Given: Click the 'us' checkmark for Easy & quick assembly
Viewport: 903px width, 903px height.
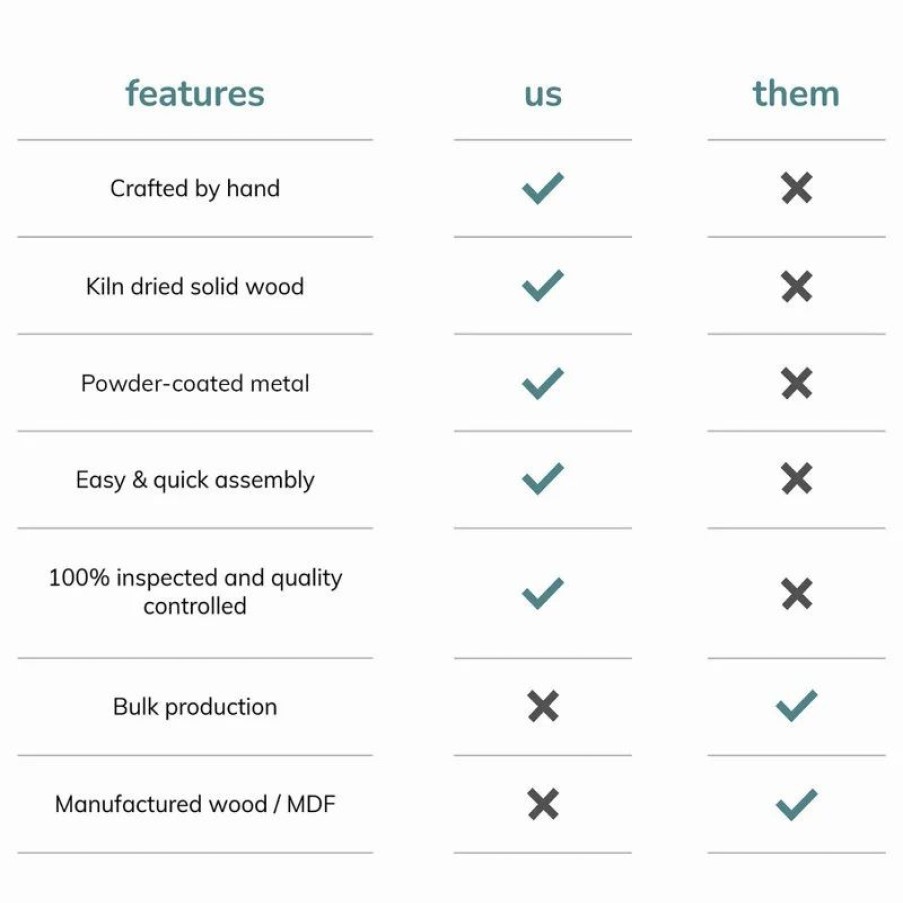Looking at the screenshot, I should tap(542, 479).
